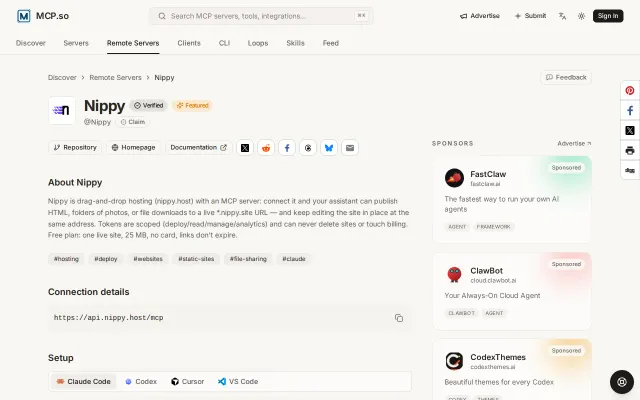Open the Advertise link in header

click(480, 16)
